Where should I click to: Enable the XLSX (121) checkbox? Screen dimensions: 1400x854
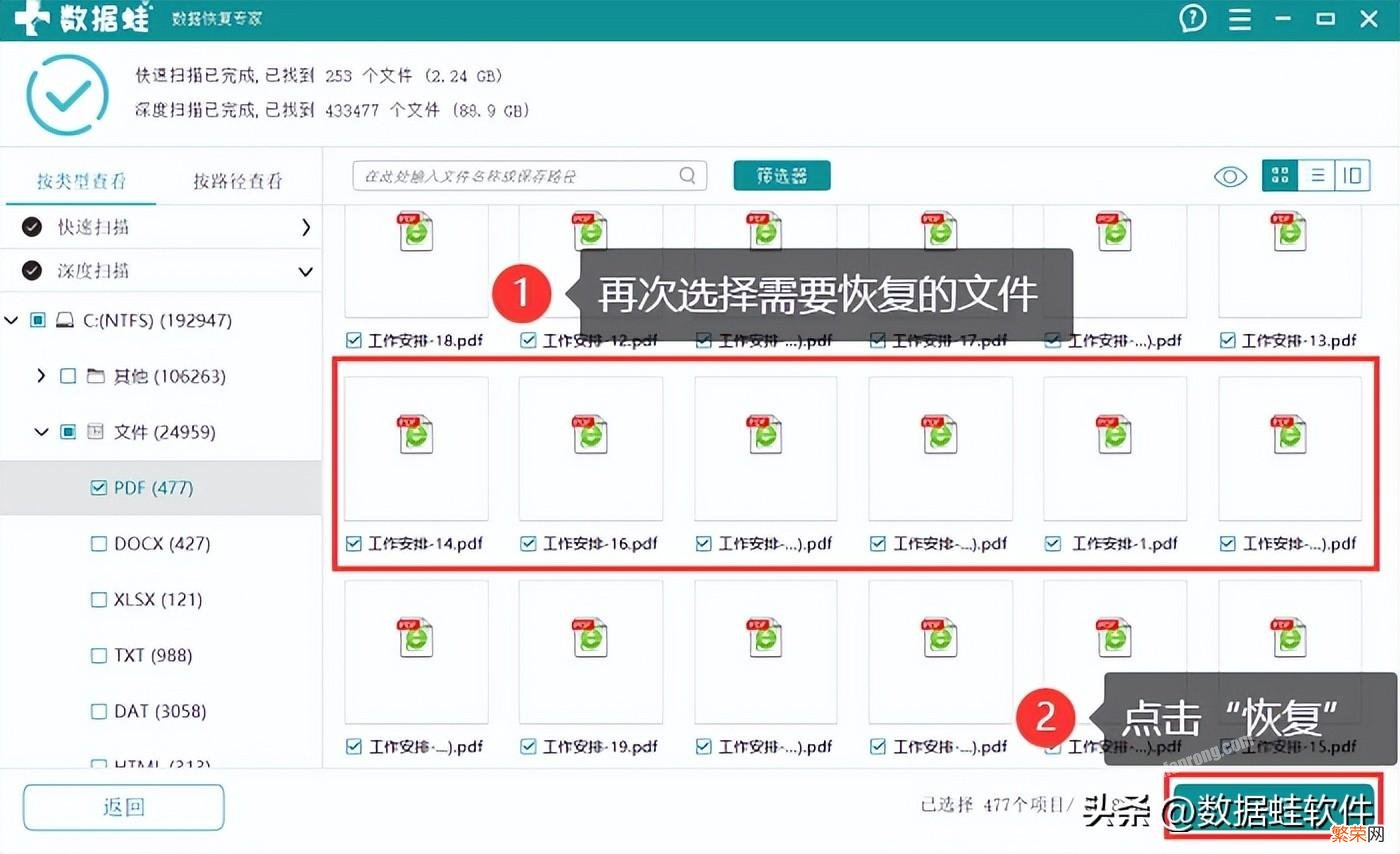tap(98, 600)
